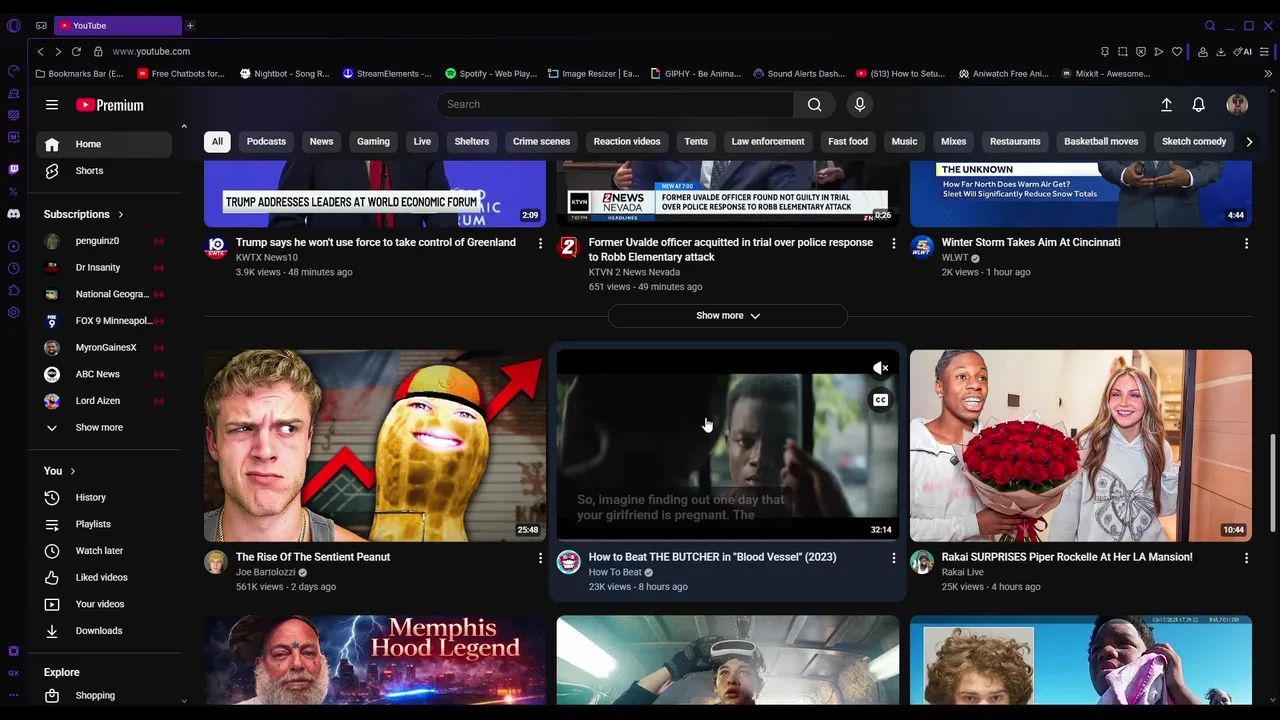Open penguinz0 subscription channel
Image resolution: width=1280 pixels, height=720 pixels.
[104, 241]
